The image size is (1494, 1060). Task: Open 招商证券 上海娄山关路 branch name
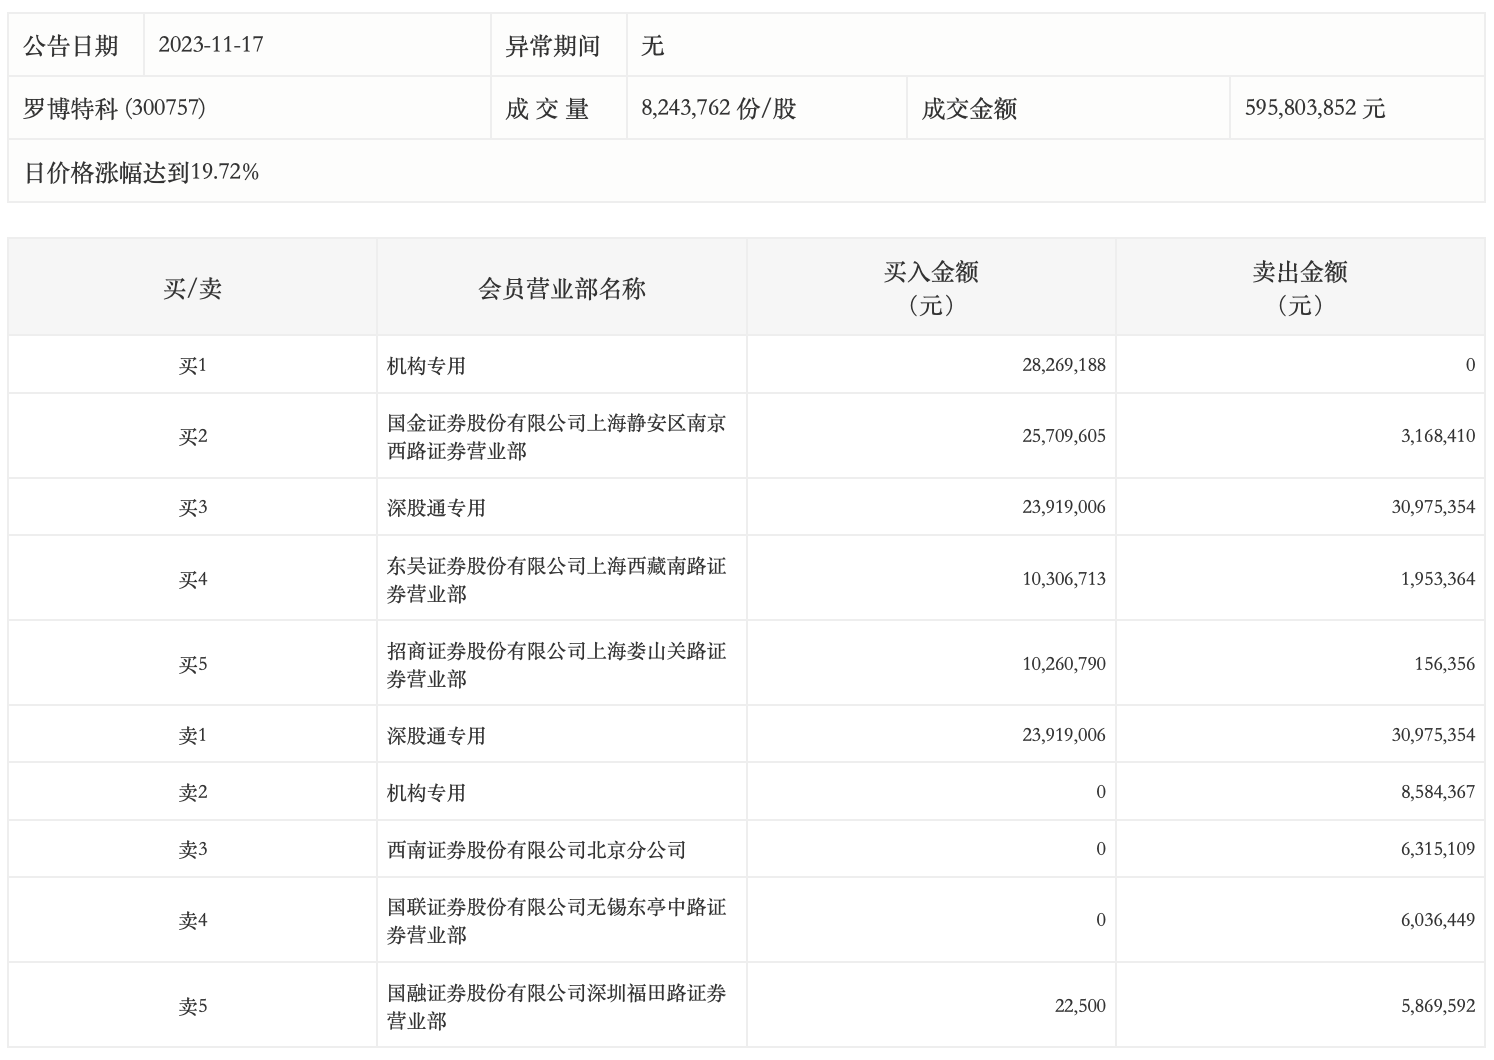coord(556,665)
